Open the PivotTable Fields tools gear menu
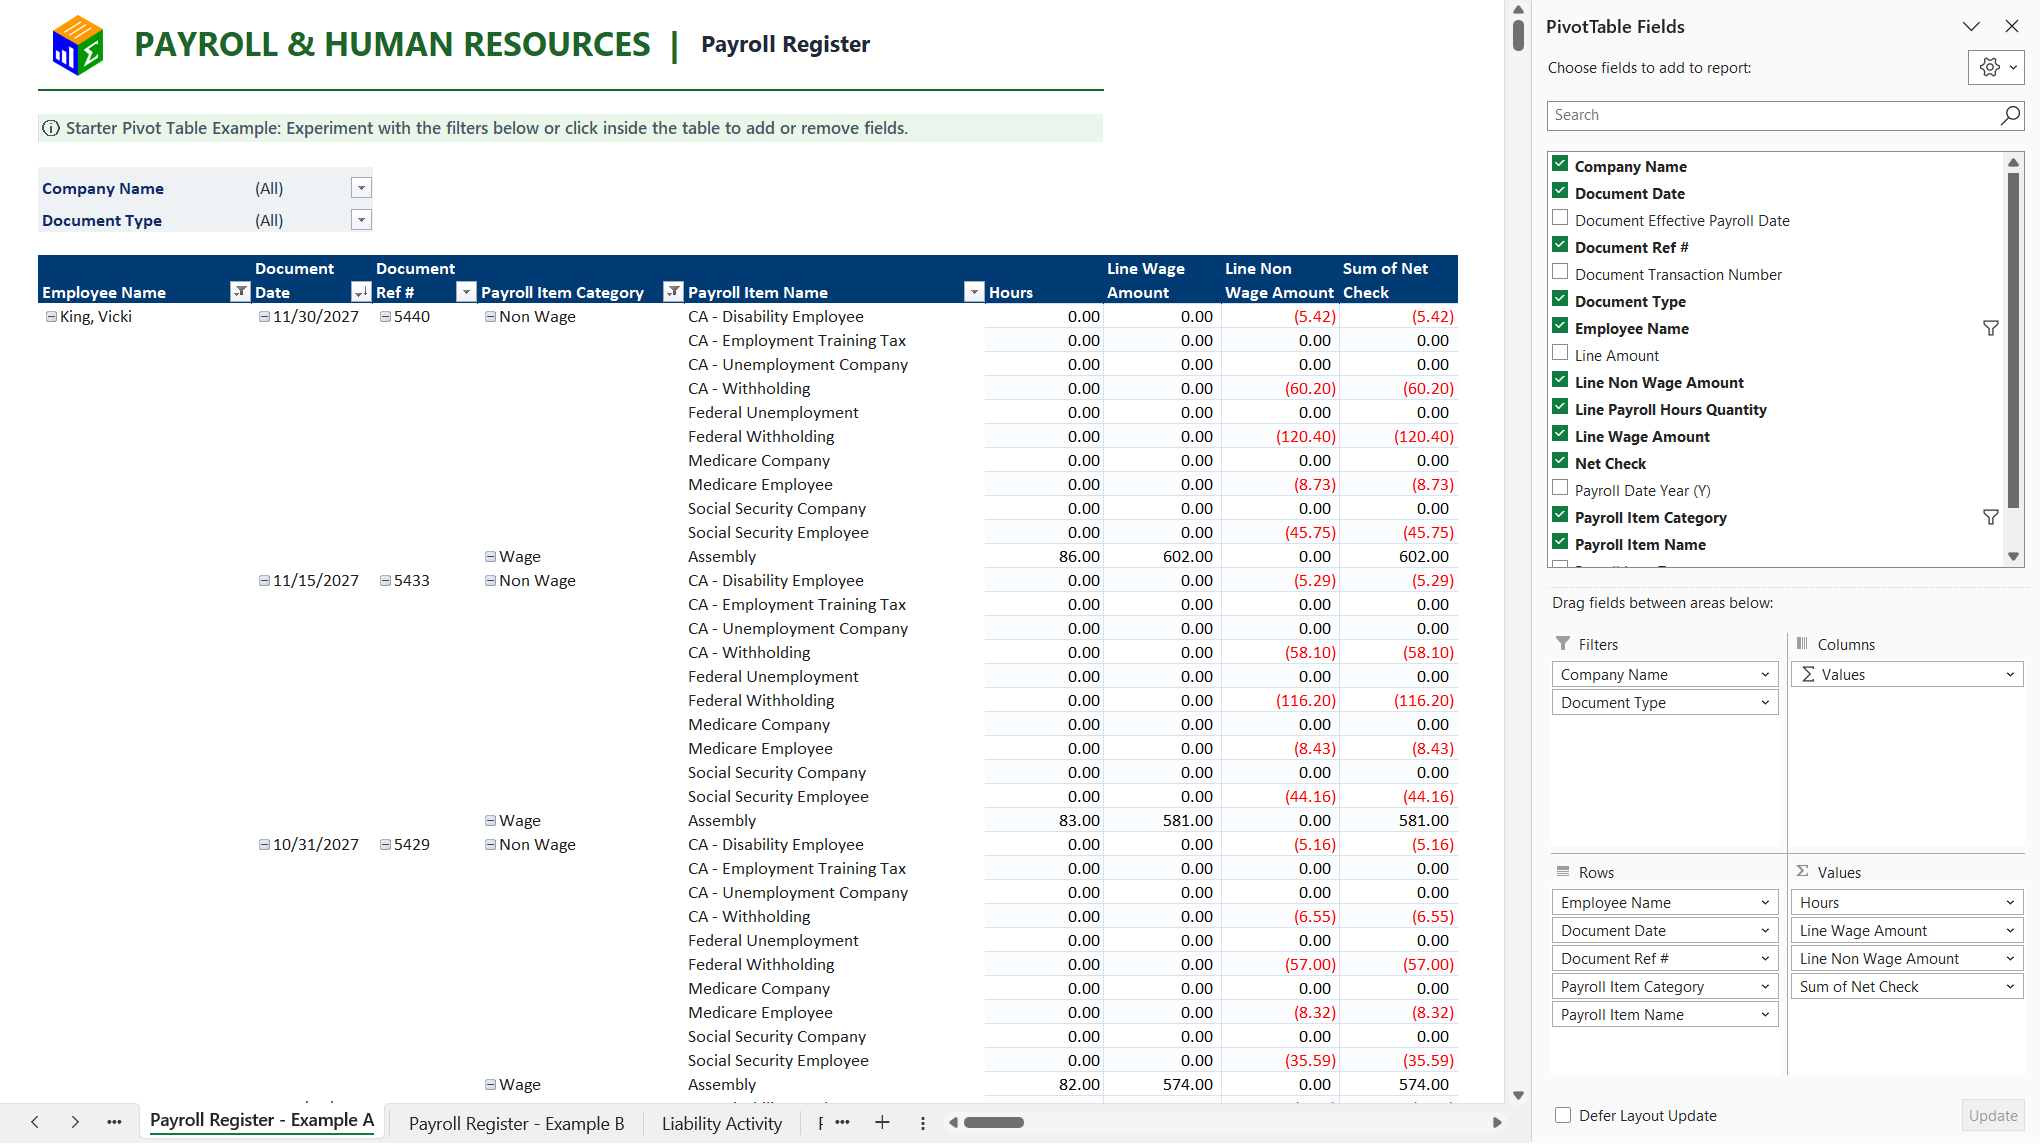 [x=1996, y=67]
